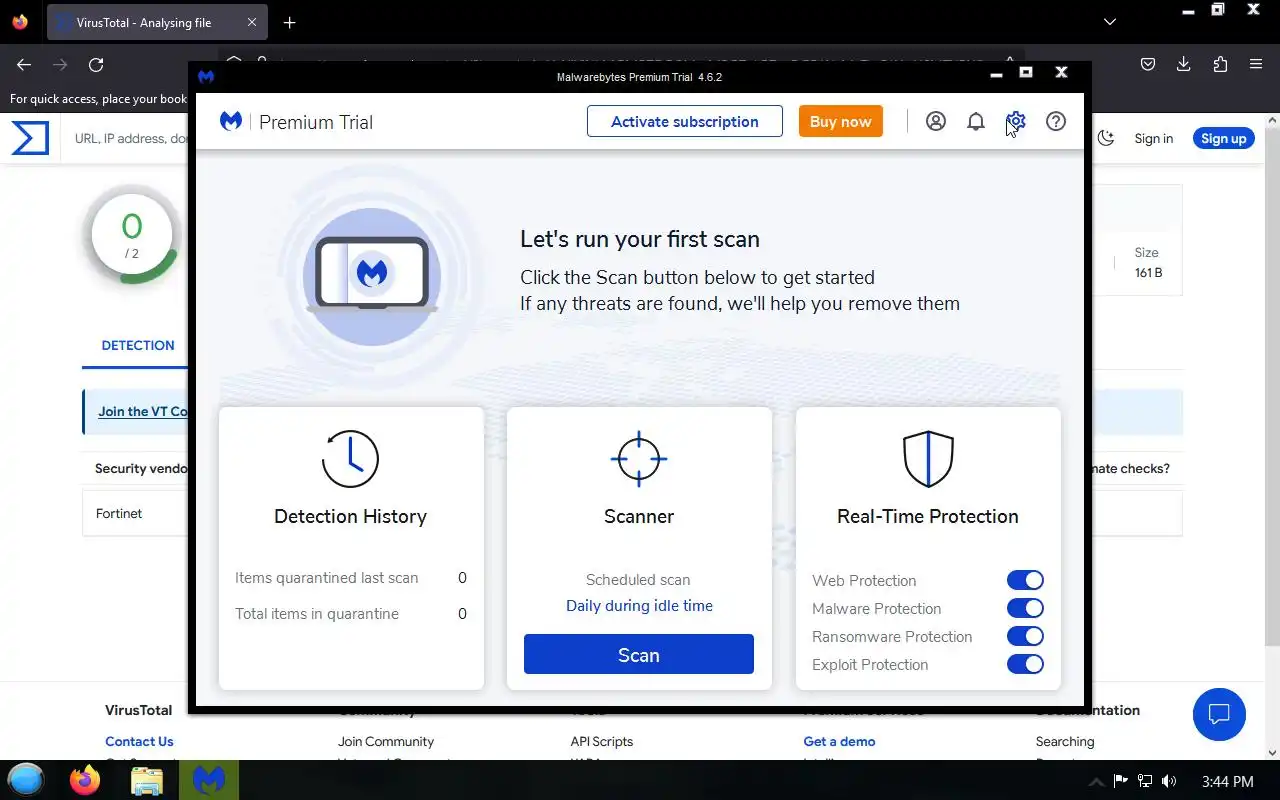Screen dimensions: 1280x800
Task: Open Malwarebytes settings gear
Action: click(x=1016, y=121)
